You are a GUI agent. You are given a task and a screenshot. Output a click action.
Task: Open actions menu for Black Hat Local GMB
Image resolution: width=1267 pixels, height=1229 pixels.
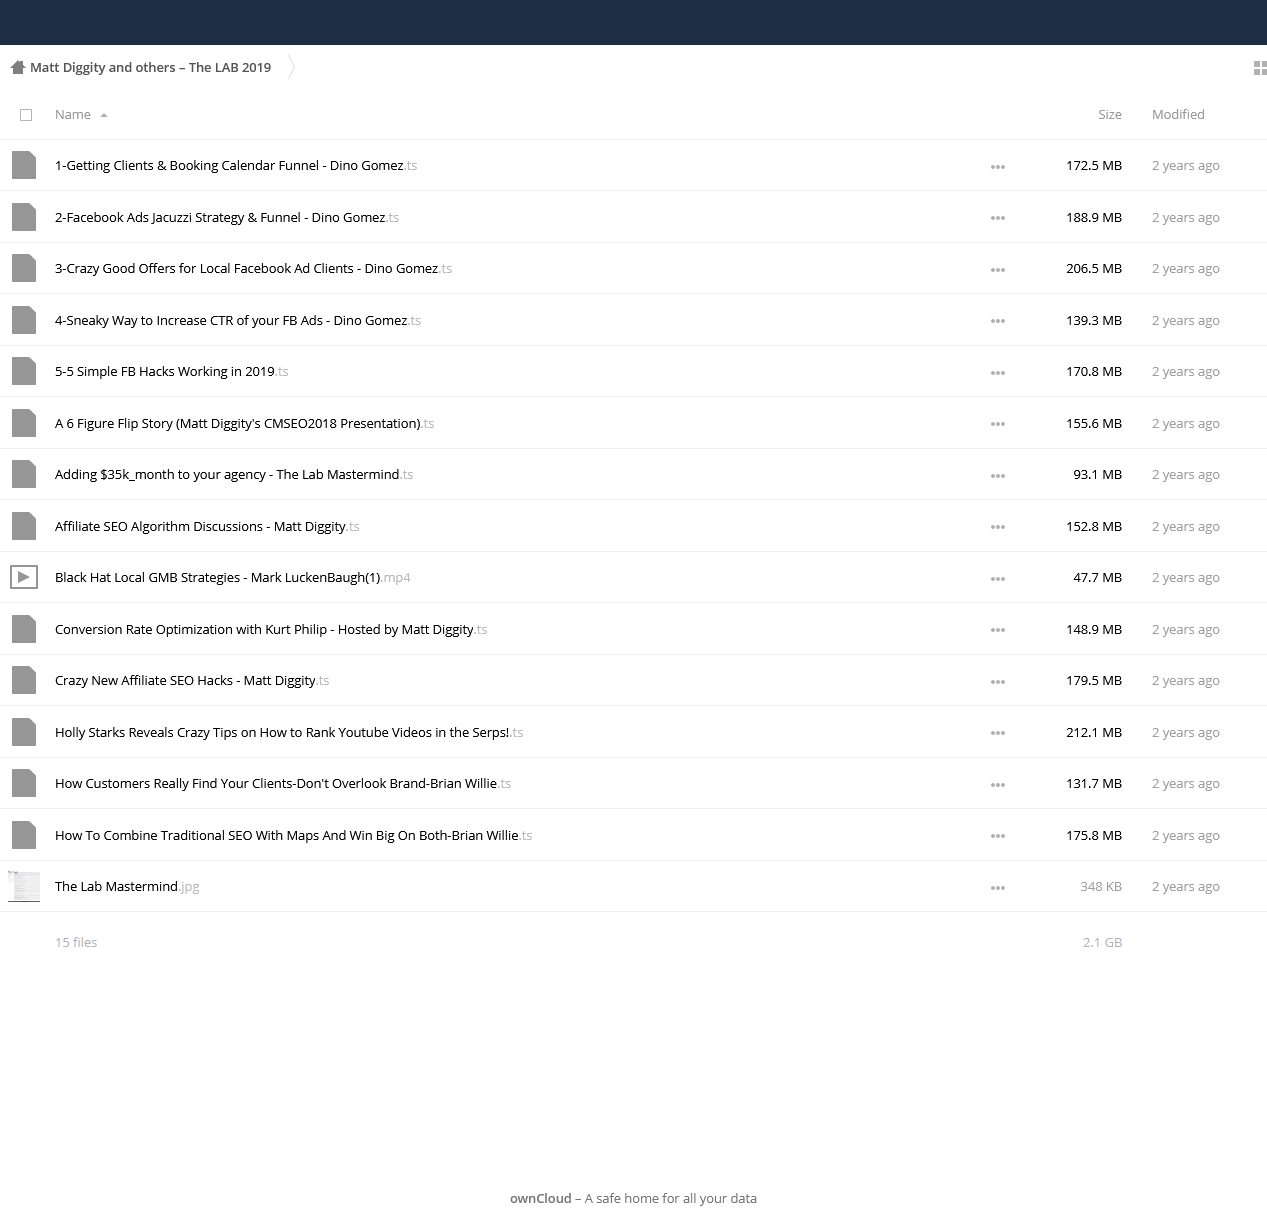[x=997, y=579]
